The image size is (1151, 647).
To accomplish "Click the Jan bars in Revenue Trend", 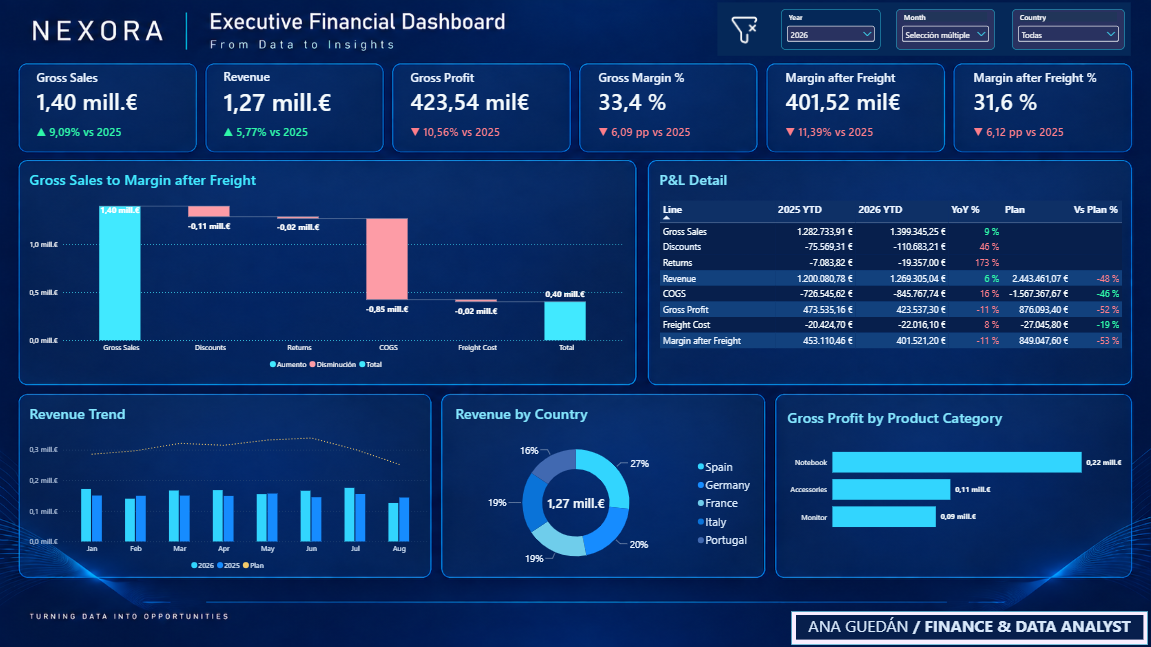I will tap(92, 515).
